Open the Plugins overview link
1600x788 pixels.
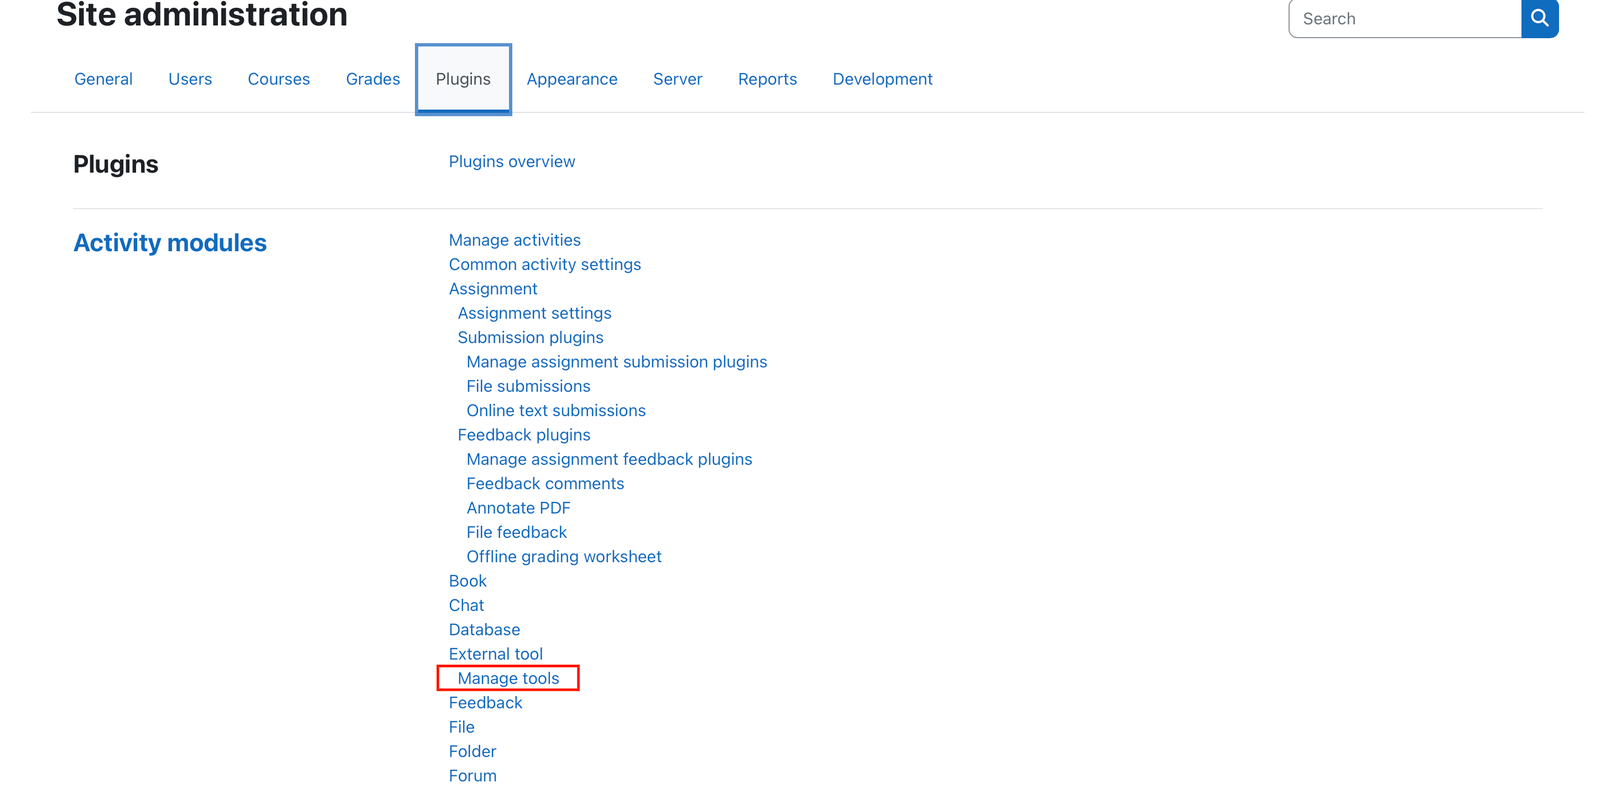tap(512, 161)
